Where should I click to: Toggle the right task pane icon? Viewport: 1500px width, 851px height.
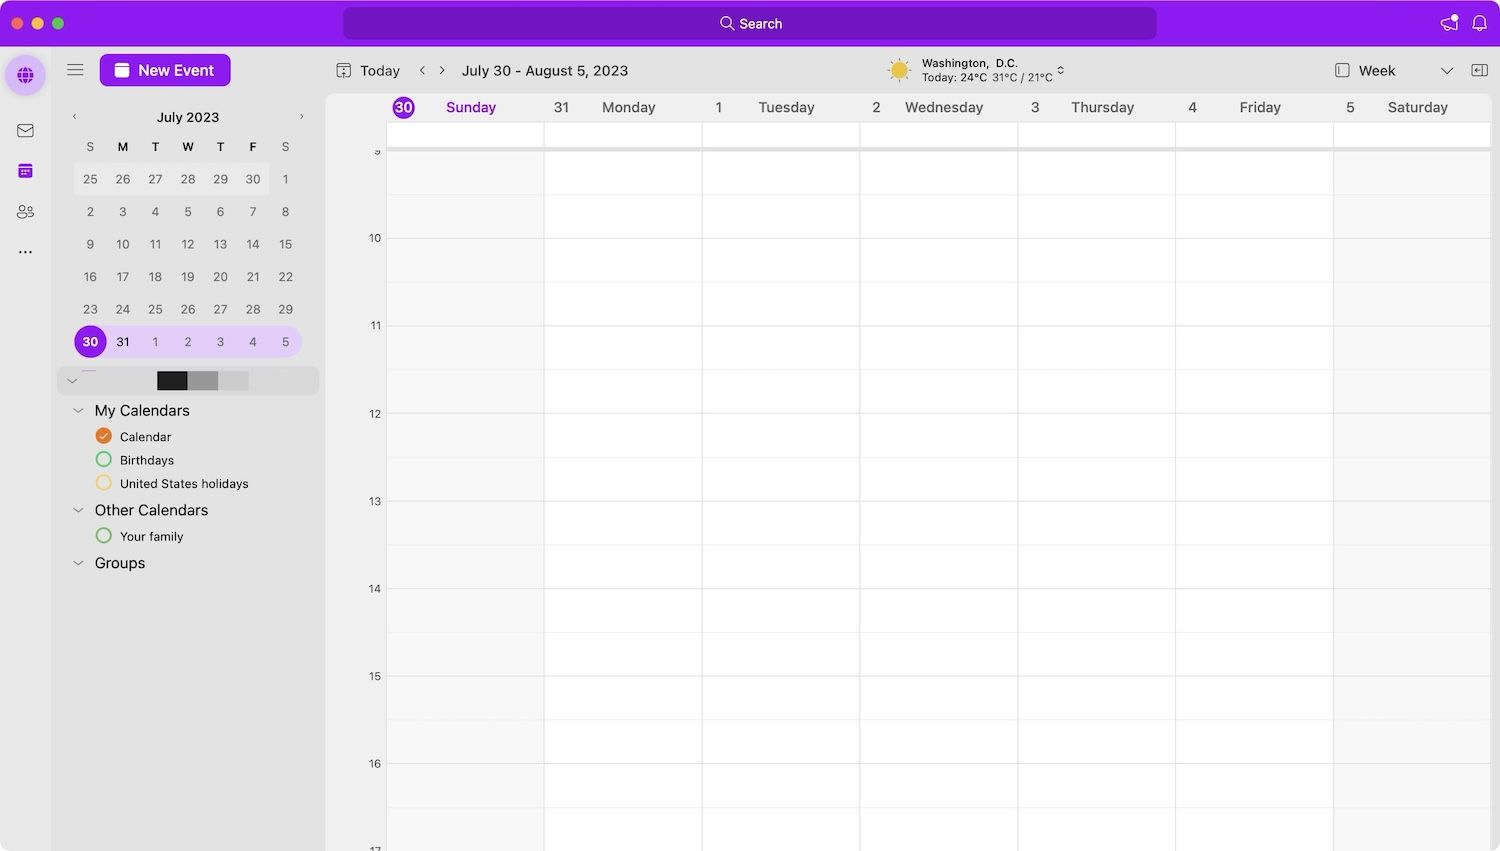click(x=1479, y=70)
